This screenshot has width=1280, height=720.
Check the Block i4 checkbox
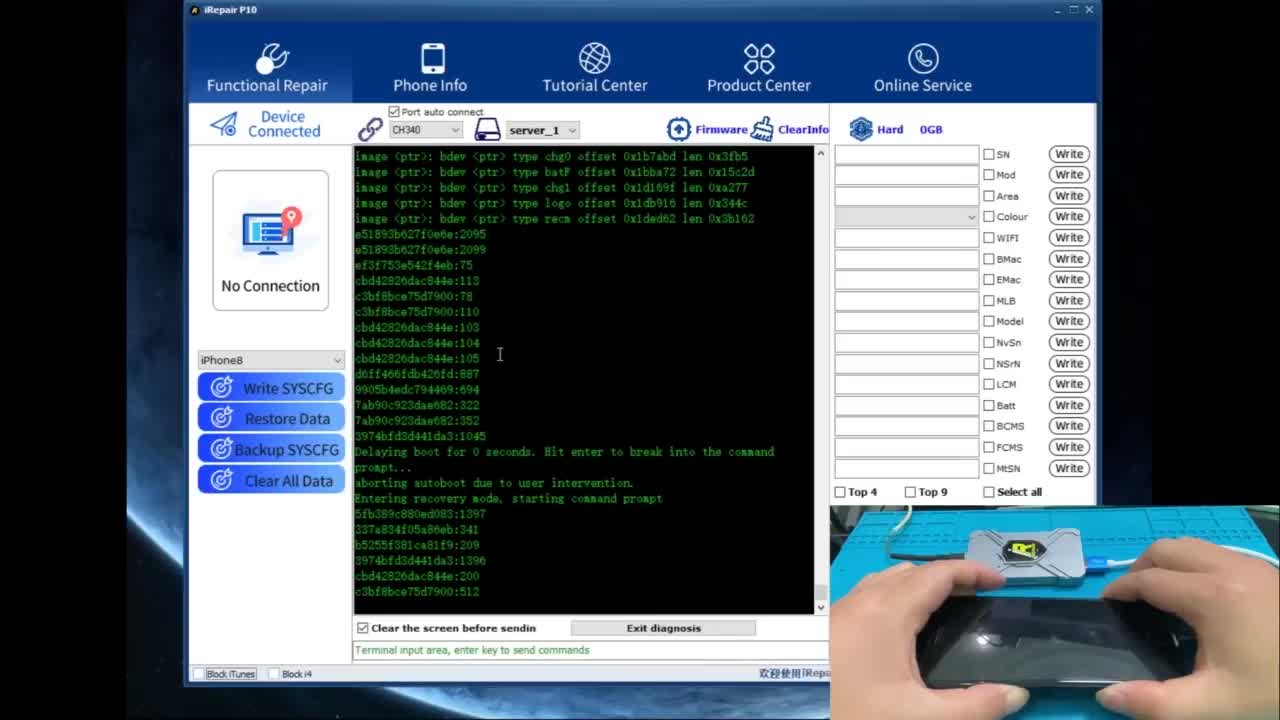click(274, 674)
